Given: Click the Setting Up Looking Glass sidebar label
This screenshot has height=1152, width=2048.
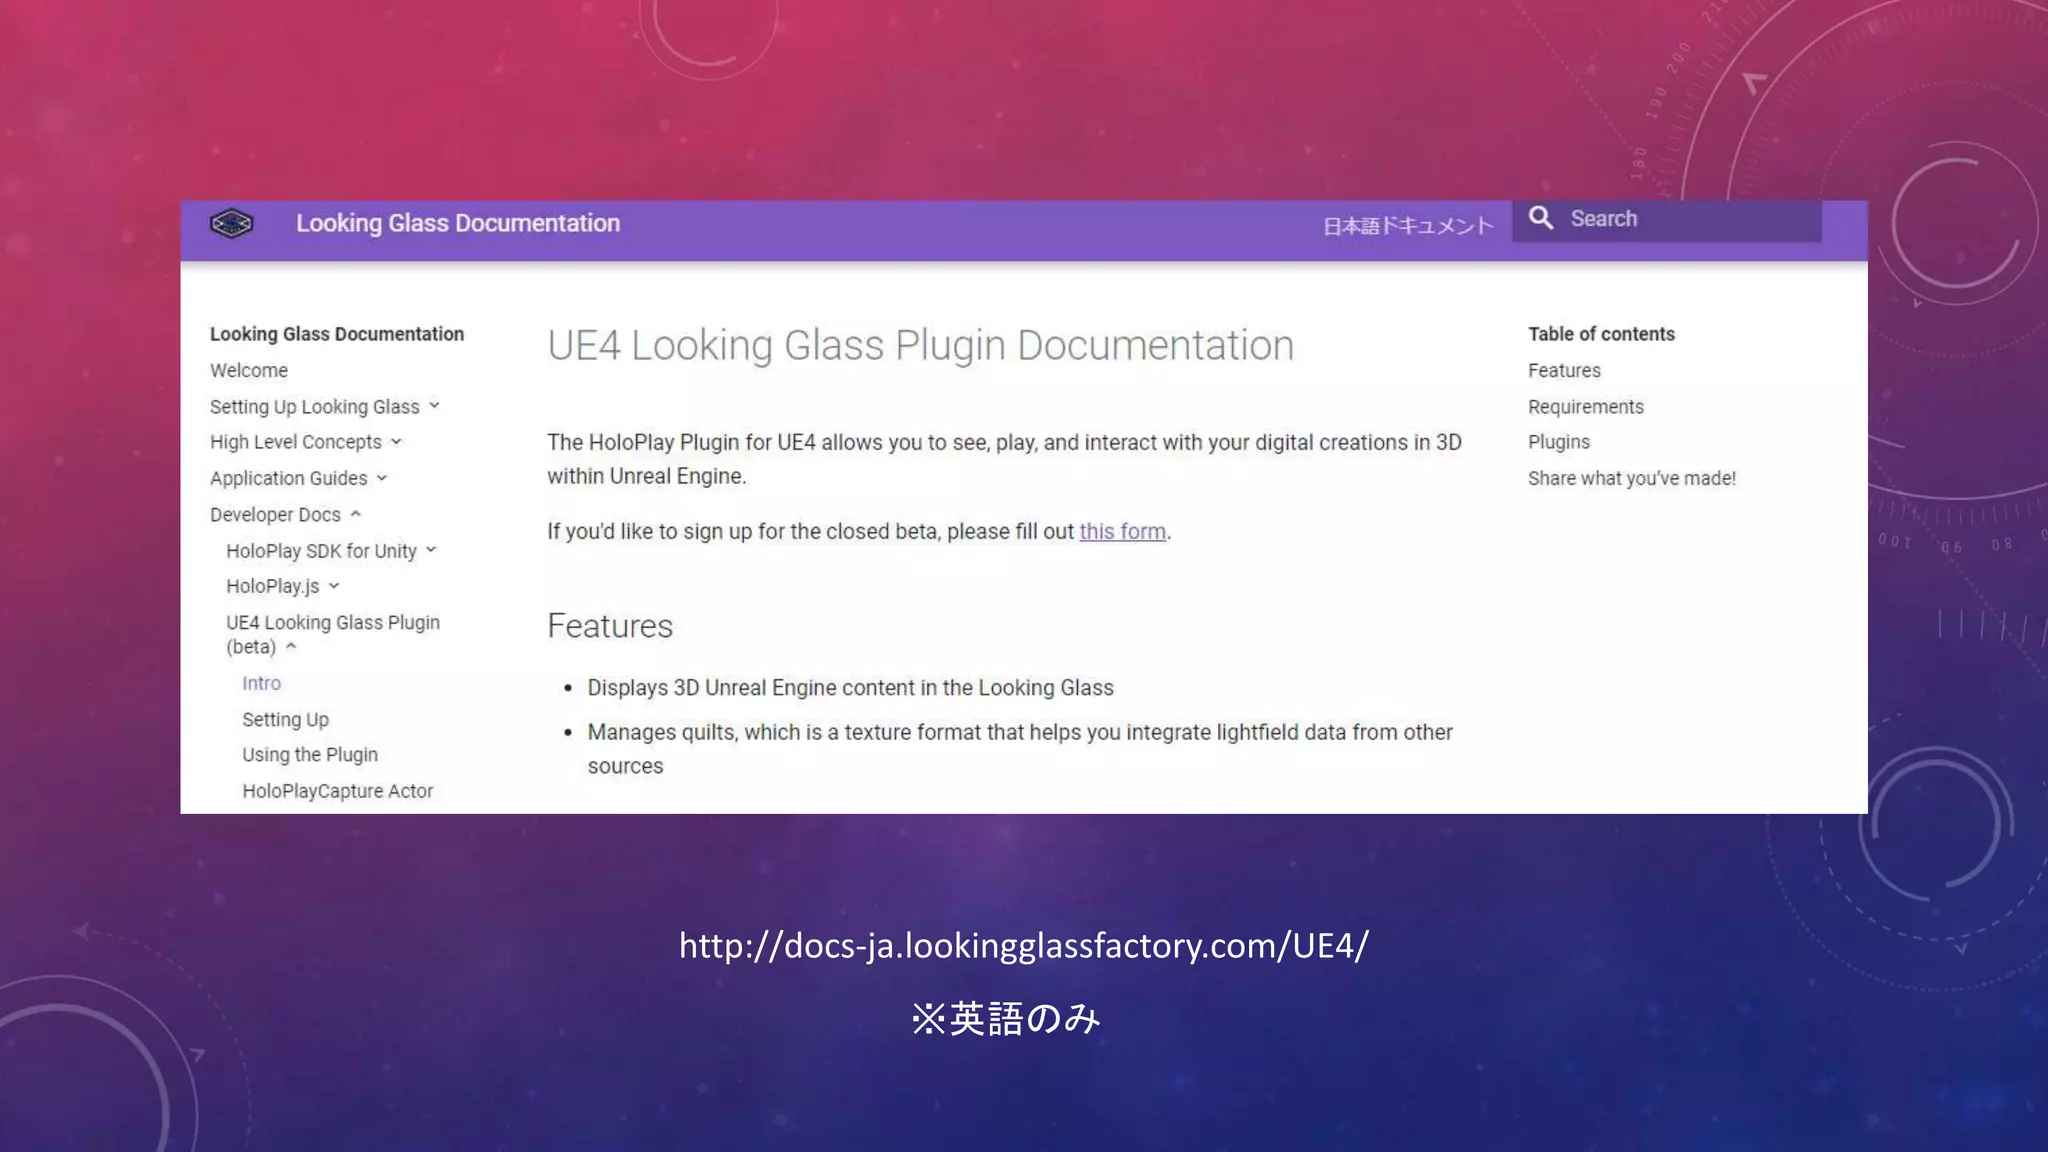Looking at the screenshot, I should (x=315, y=406).
